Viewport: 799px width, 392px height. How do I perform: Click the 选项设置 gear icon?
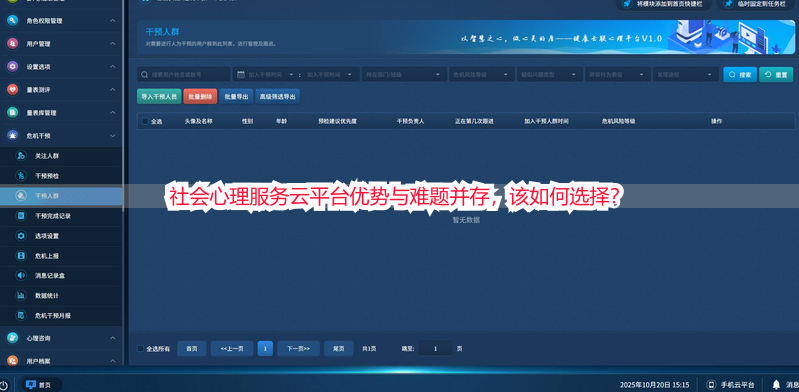(x=21, y=236)
